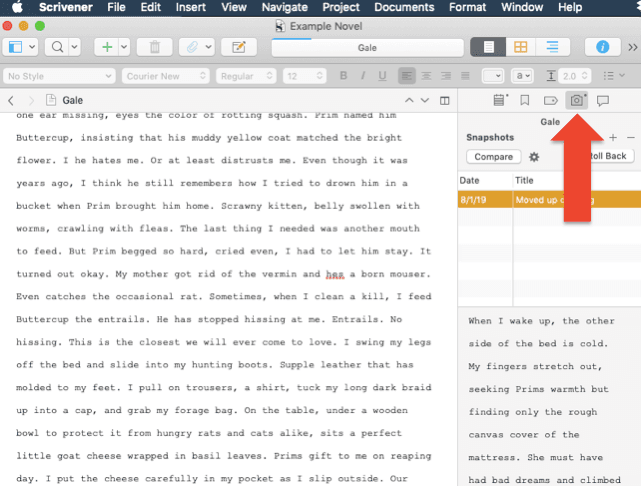Go to previous document up arrow
This screenshot has width=641, height=486.
pyautogui.click(x=409, y=101)
